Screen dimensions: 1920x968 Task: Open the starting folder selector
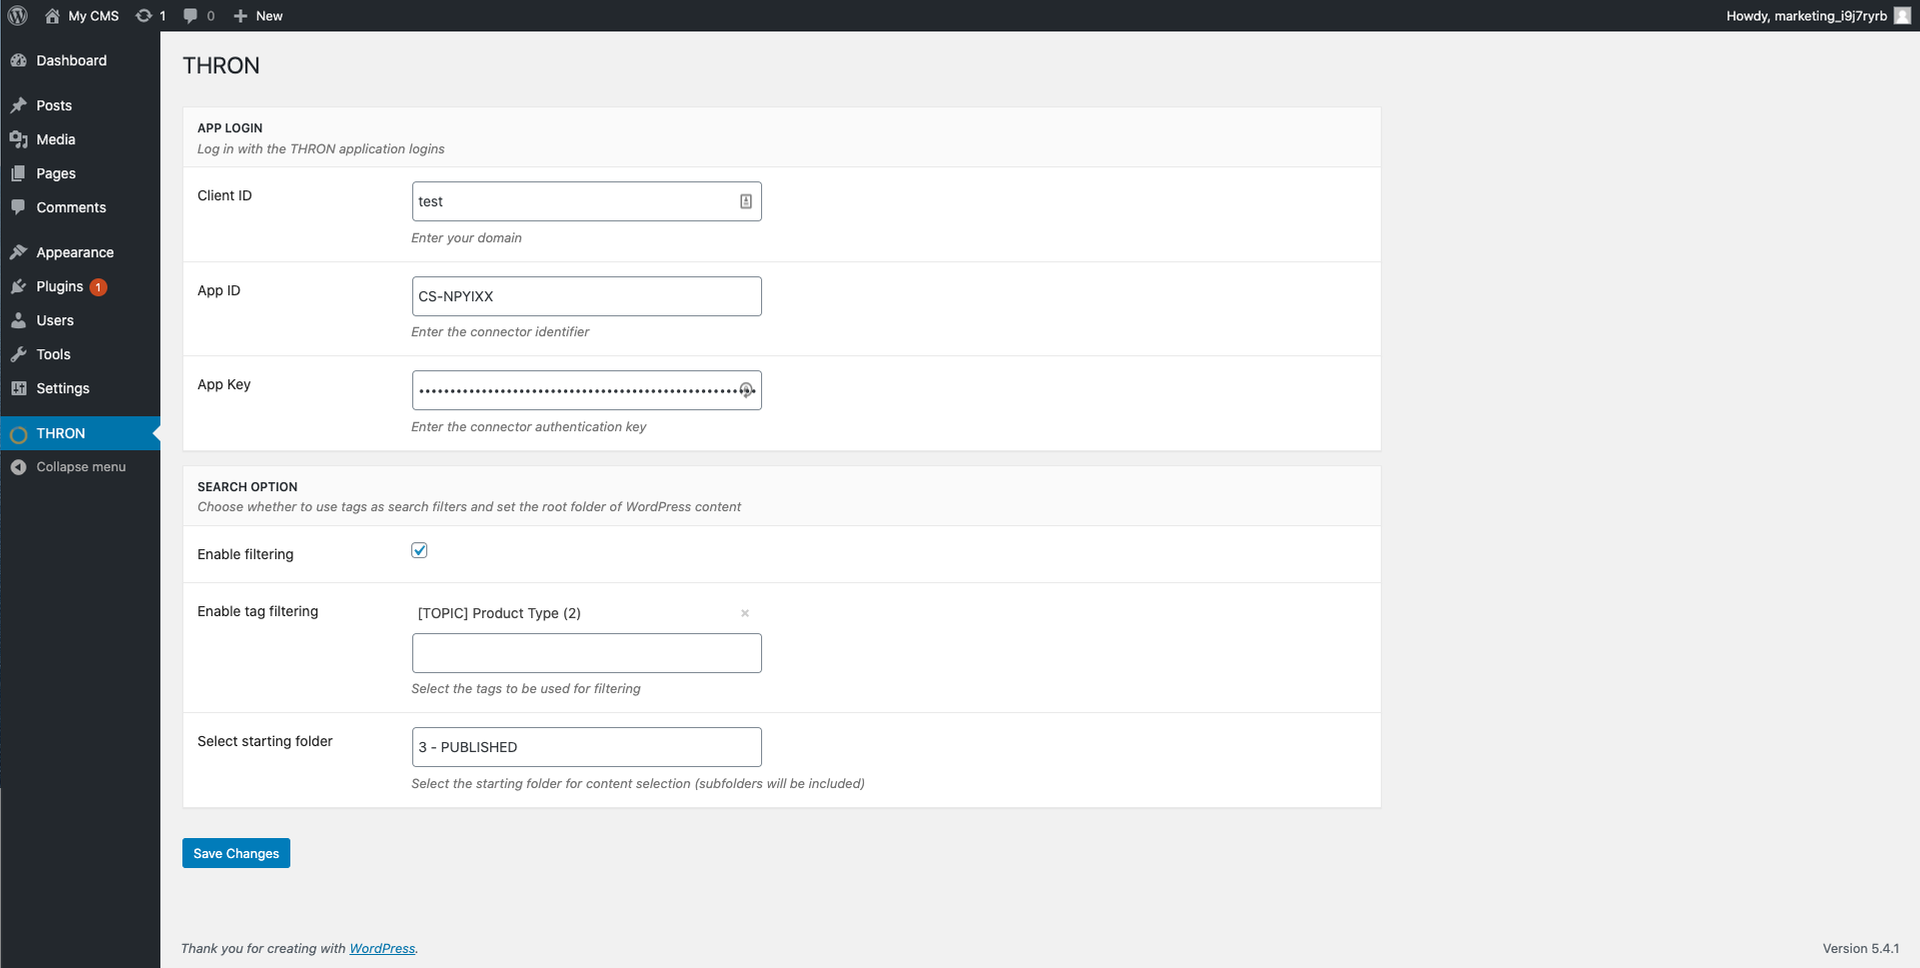click(587, 747)
